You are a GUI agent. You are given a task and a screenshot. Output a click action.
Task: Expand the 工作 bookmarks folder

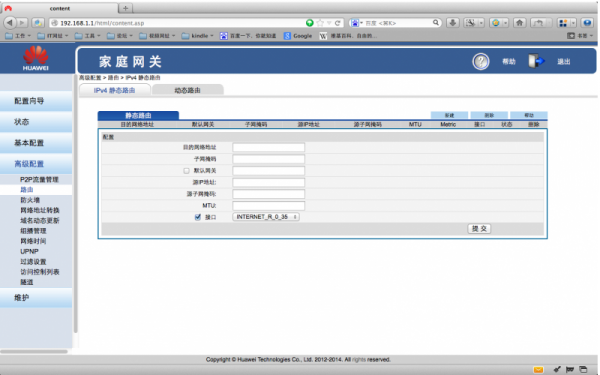18,36
